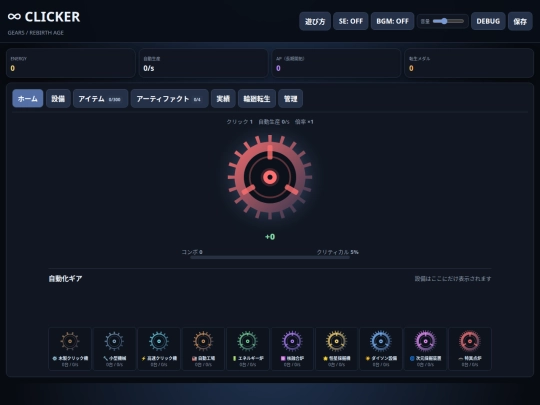Image resolution: width=540 pixels, height=405 pixels.
Task: Select the 小型機械 gear icon
Action: click(114, 341)
